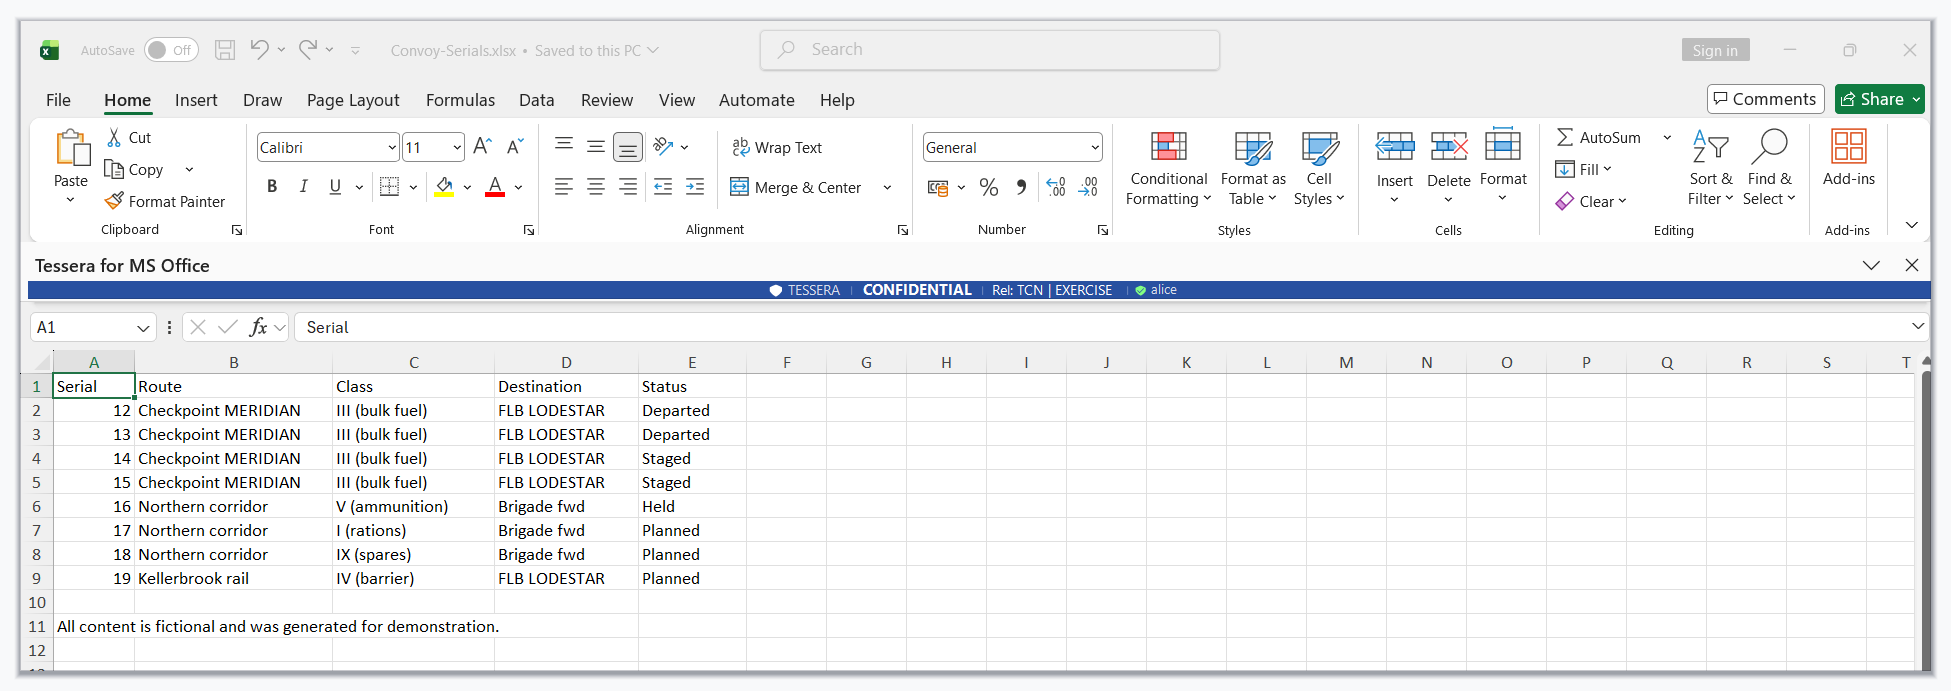The height and width of the screenshot is (691, 1951).
Task: Toggle Bottom Align button
Action: click(x=628, y=147)
